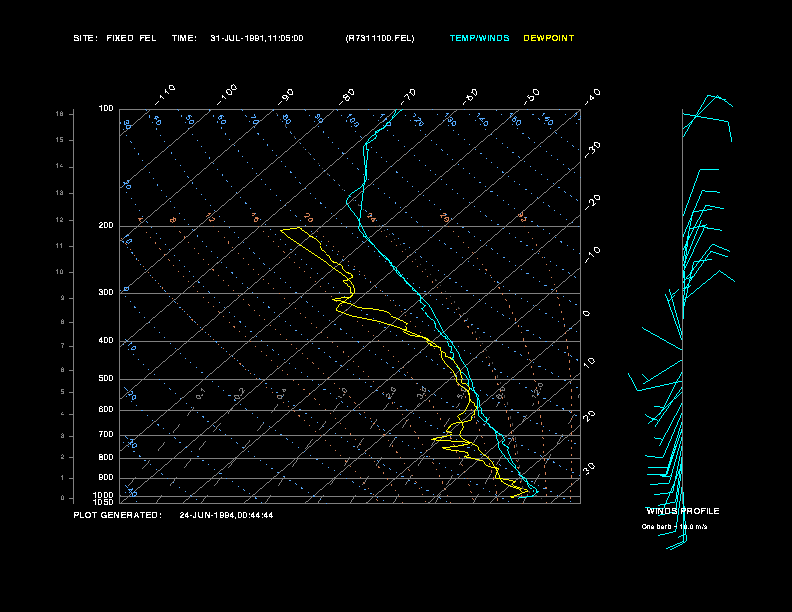Click the '500' pressure level label
792x612 pixels.
tap(106, 378)
